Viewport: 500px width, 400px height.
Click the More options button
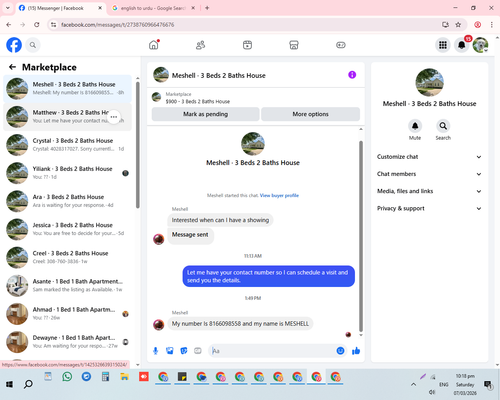310,114
